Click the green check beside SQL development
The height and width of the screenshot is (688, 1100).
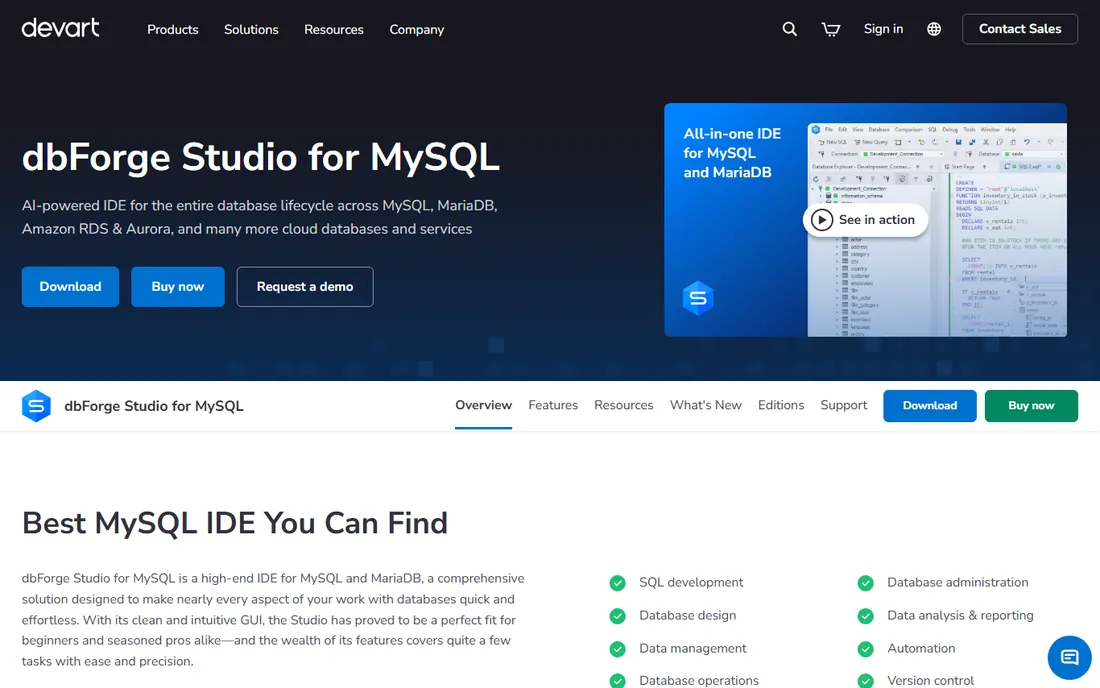(617, 583)
